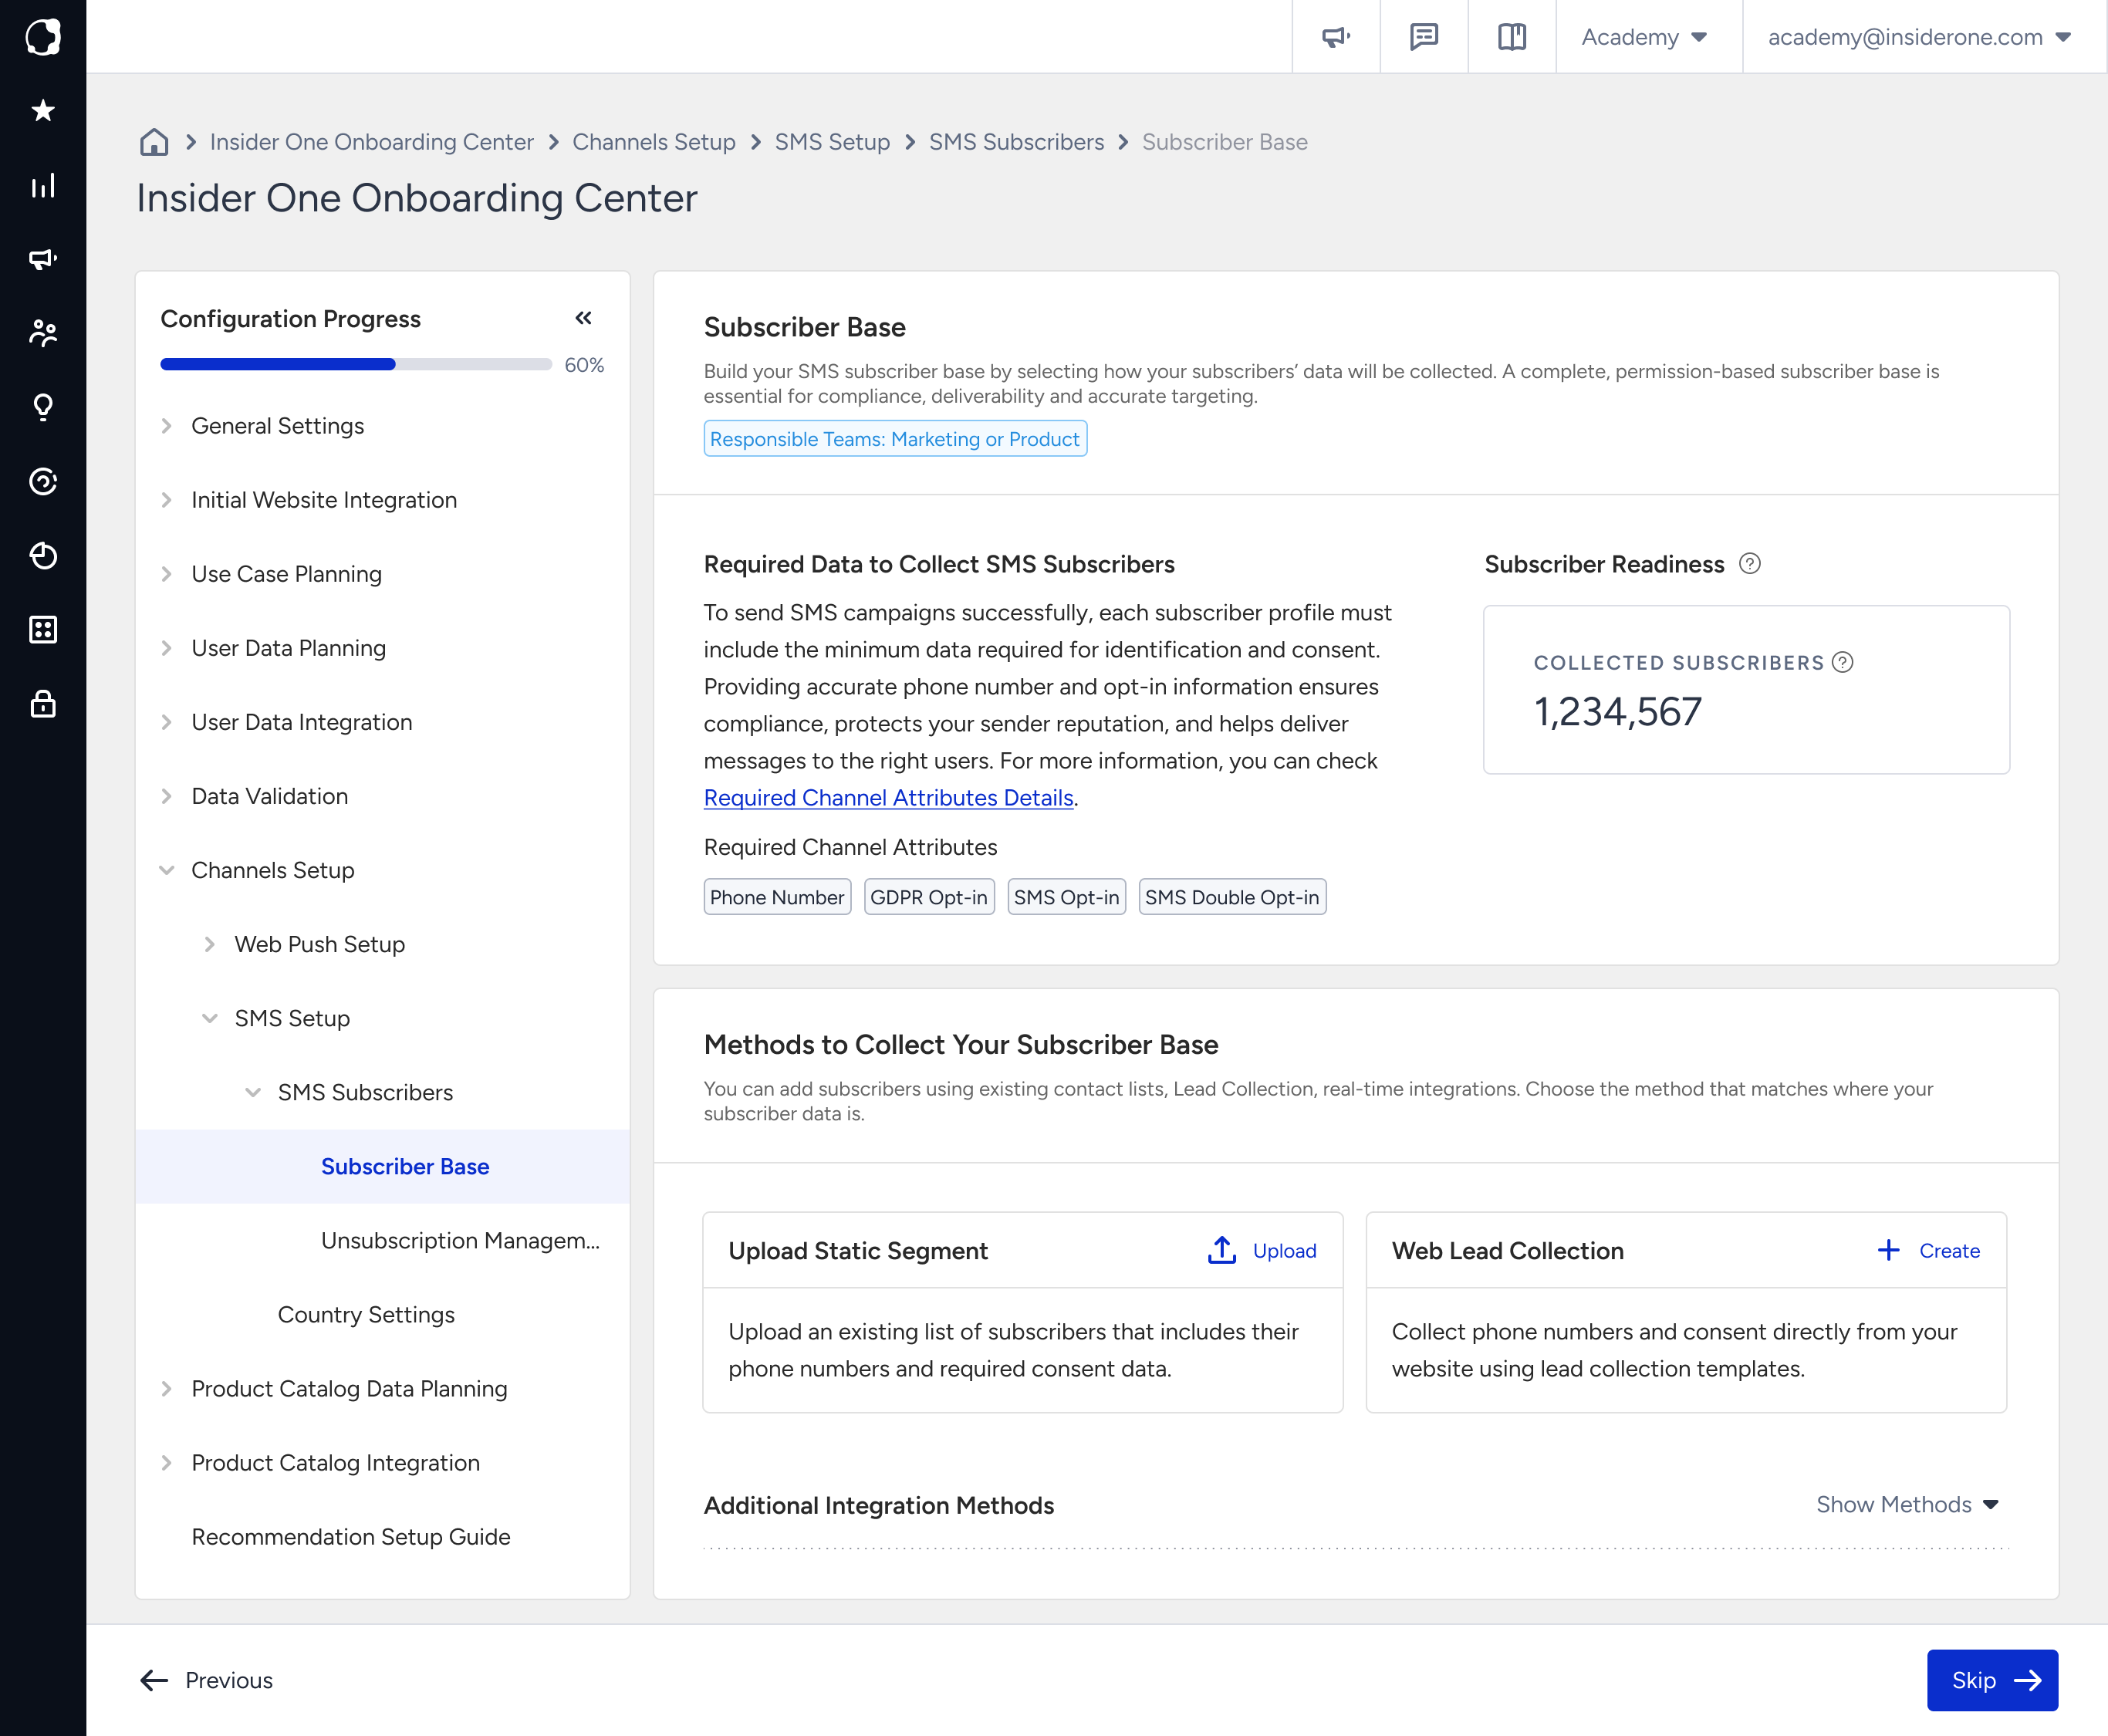This screenshot has width=2108, height=1736.
Task: Click the Skip button
Action: click(x=1992, y=1680)
